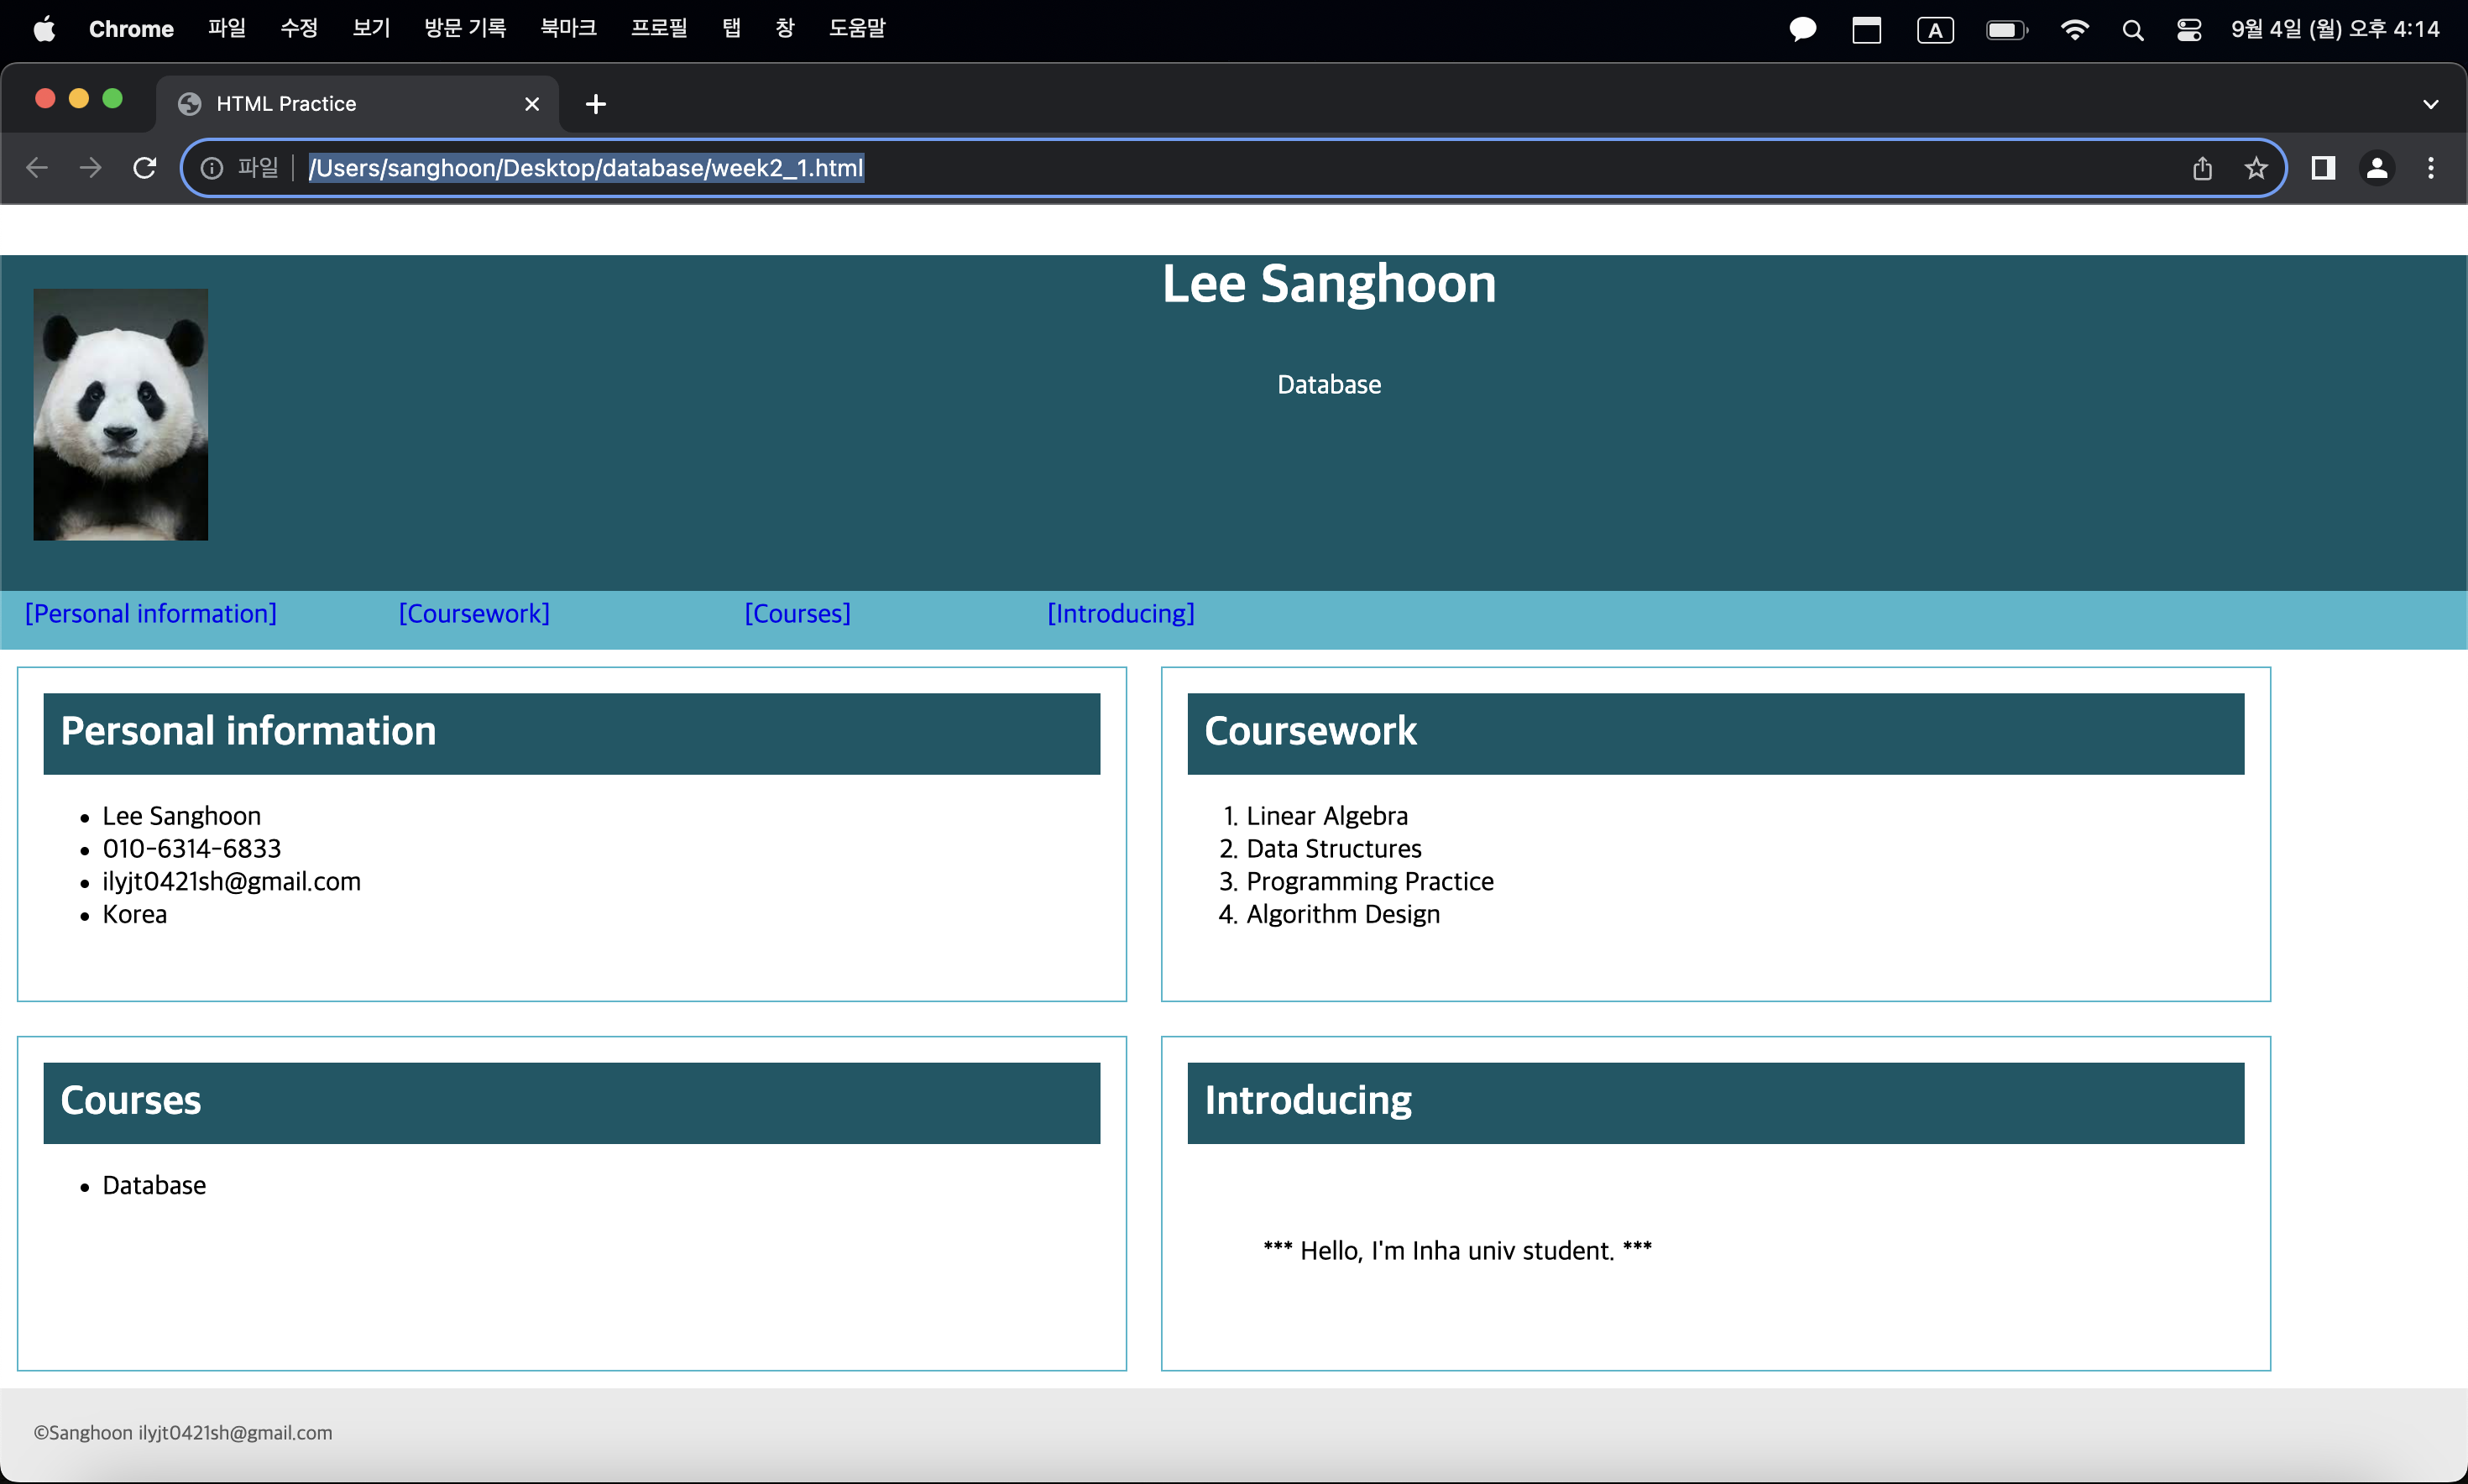The height and width of the screenshot is (1484, 2468).
Task: Click the Courses section heading
Action: pos(130,1100)
